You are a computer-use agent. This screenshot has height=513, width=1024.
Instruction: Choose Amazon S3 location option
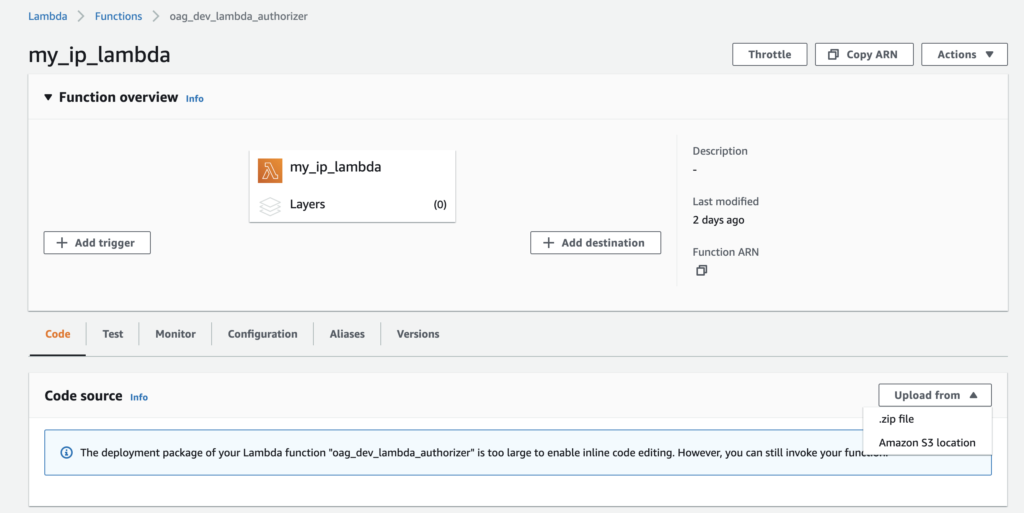click(x=926, y=443)
